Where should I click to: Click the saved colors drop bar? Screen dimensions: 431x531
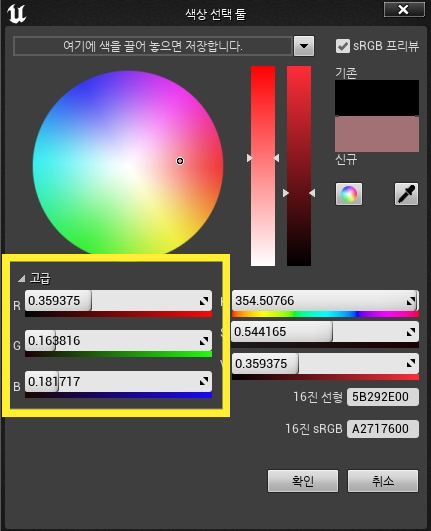(x=152, y=46)
